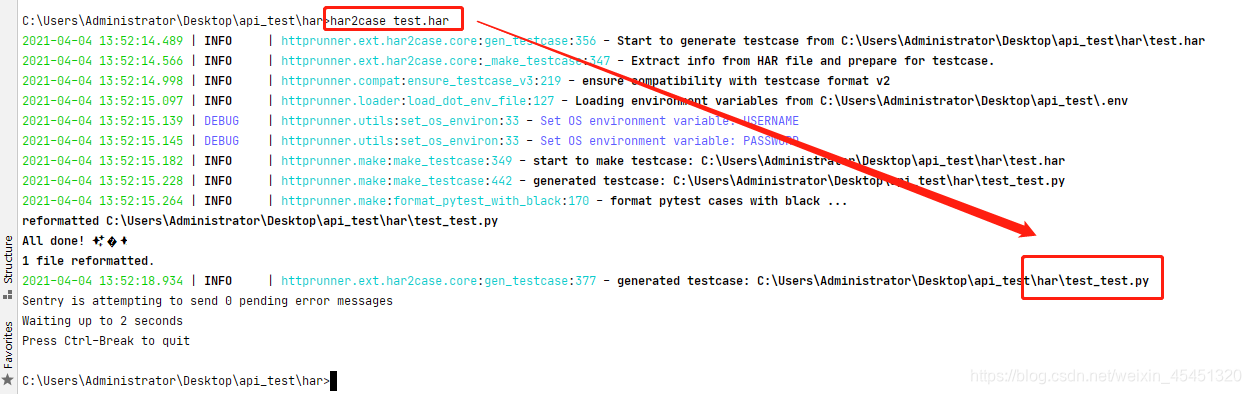Screen dimensions: 1251x394
Task: Click the 'Waiting up to 2 seconds' line
Action: pyautogui.click(x=102, y=321)
